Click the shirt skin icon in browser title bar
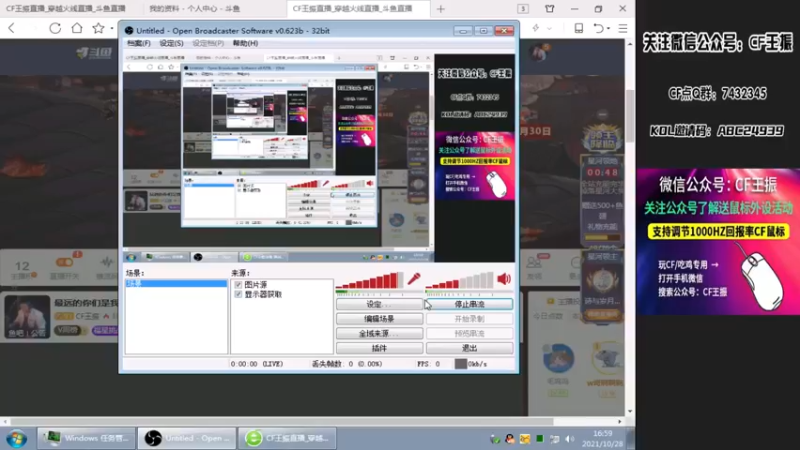The image size is (800, 450). (549, 9)
